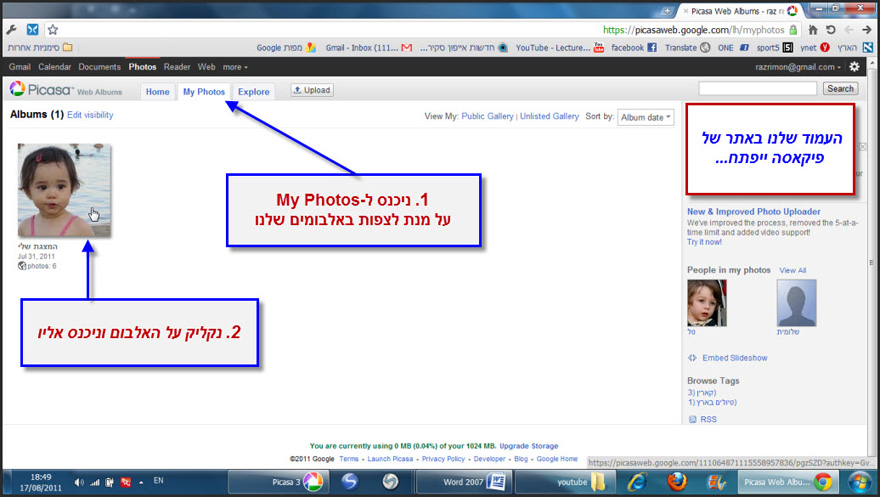Open the Translate bookmark

click(x=687, y=48)
